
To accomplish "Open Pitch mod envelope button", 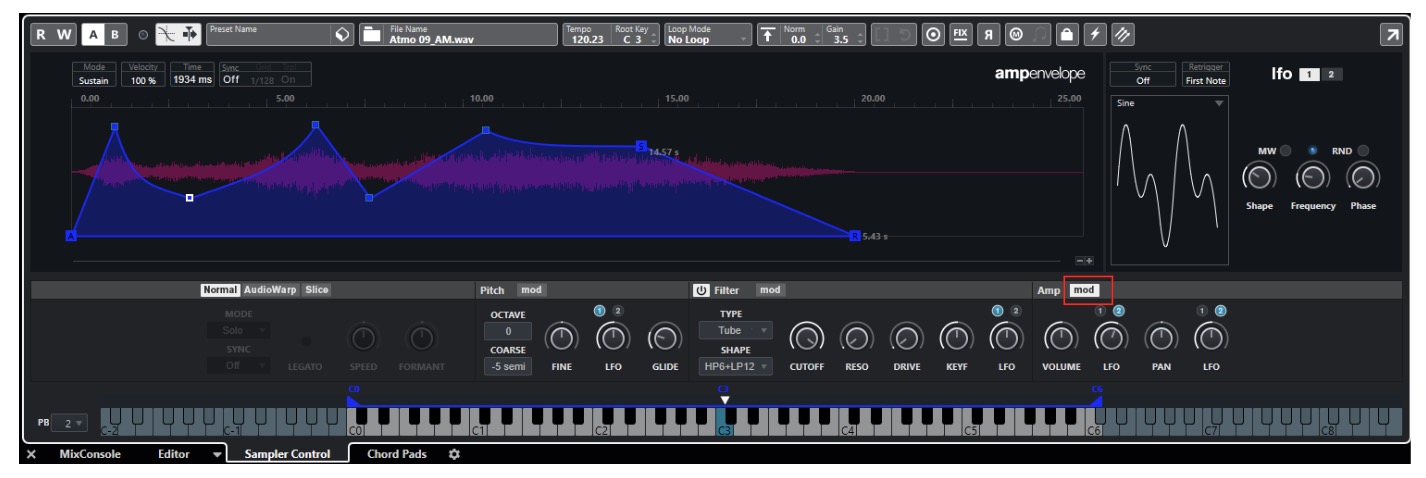I will (x=531, y=290).
